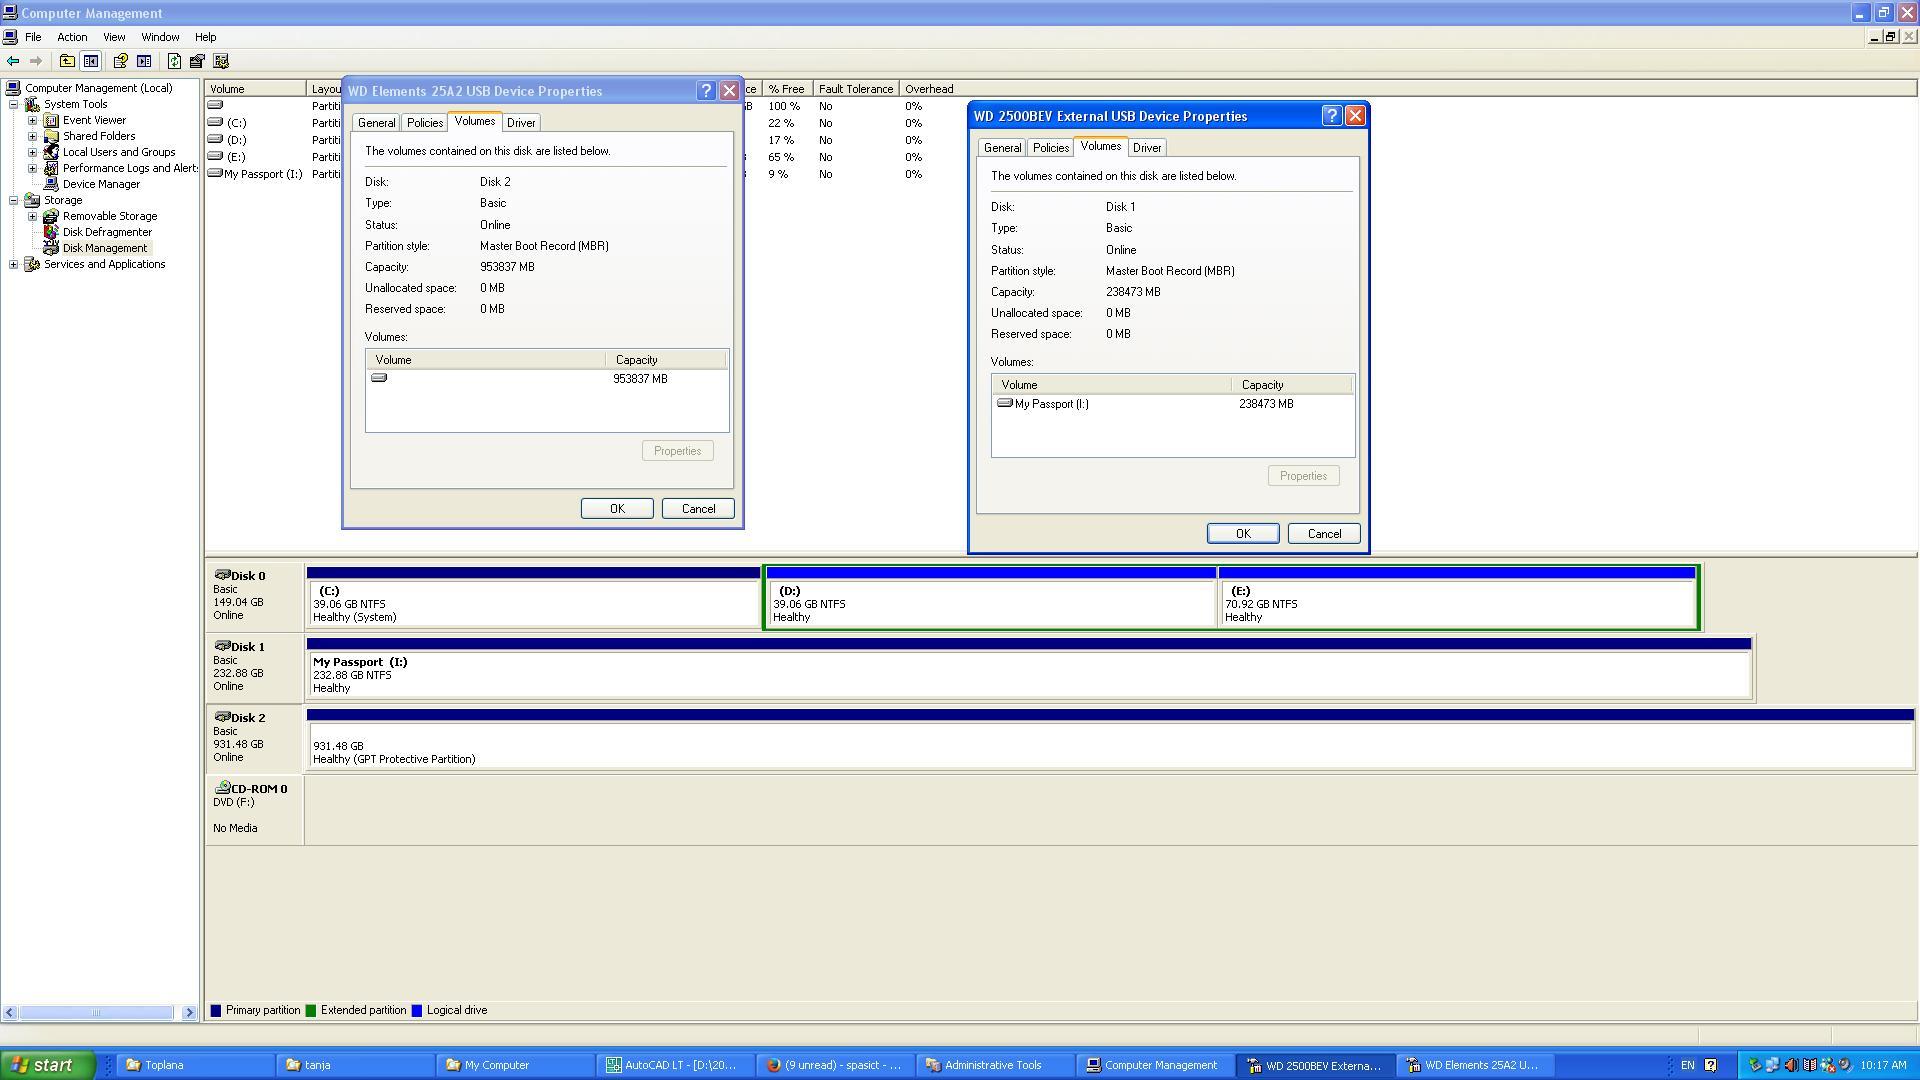Select the (E:) 70.92 GB logical drive
This screenshot has height=1080, width=1920.
(x=1457, y=598)
